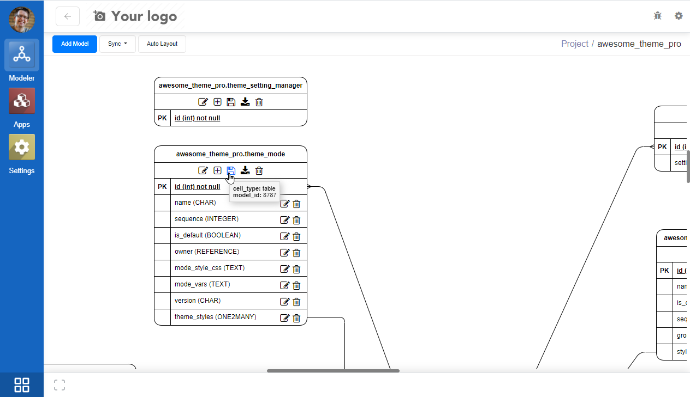The image size is (690, 397).
Task: Open the gear settings icon in header
Action: tap(679, 16)
